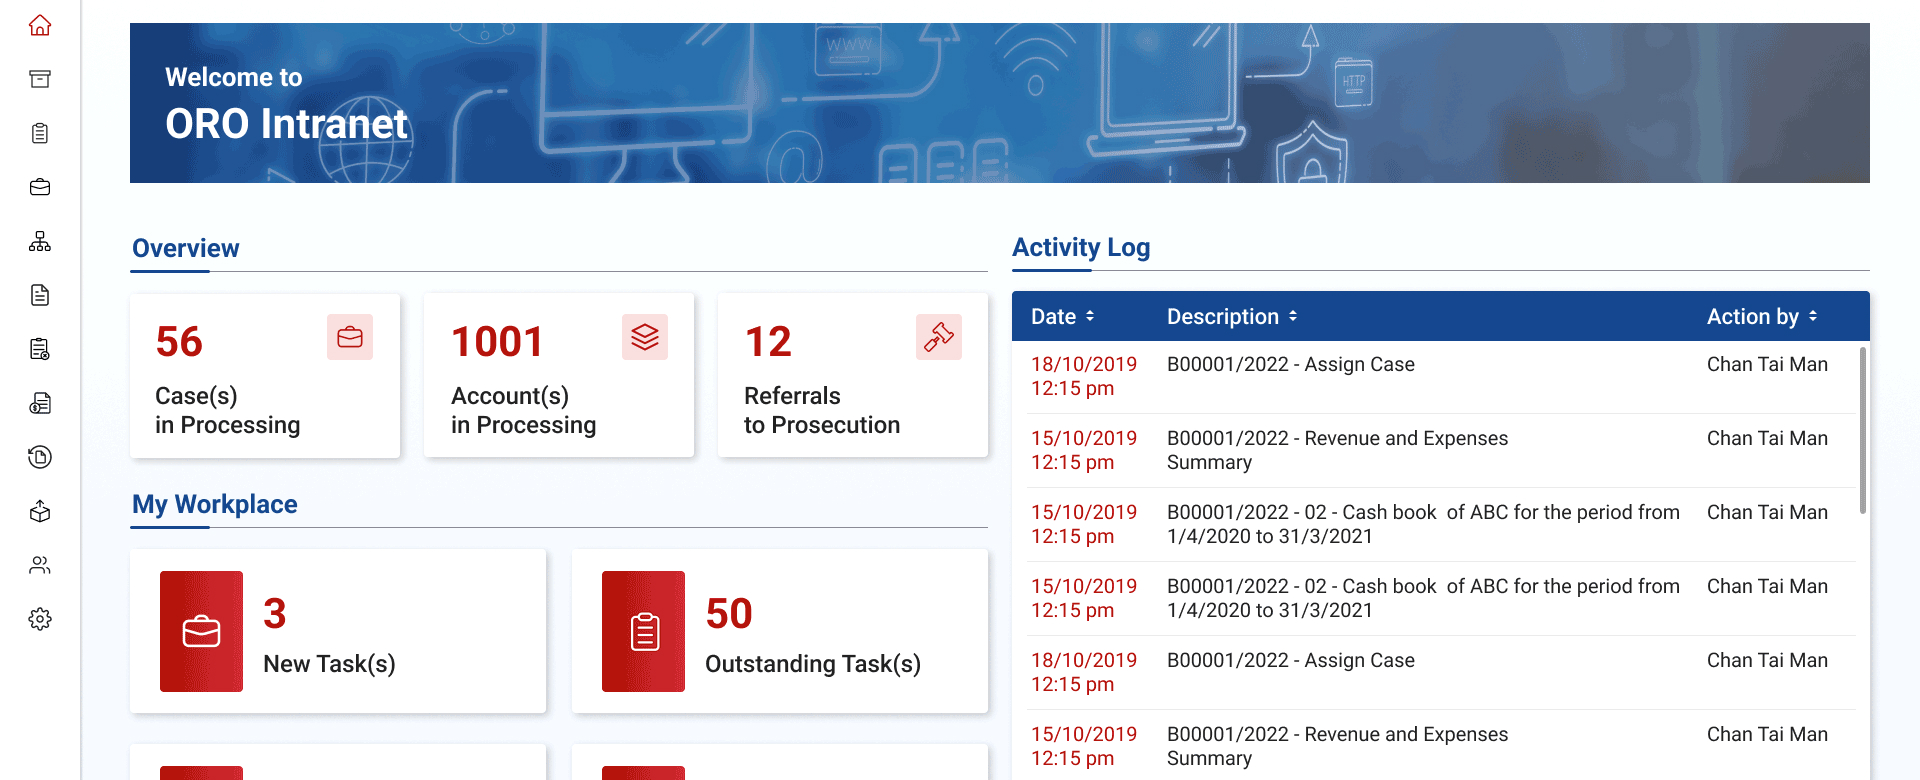Click the history clock sidebar icon
The height and width of the screenshot is (780, 1920).
point(40,457)
